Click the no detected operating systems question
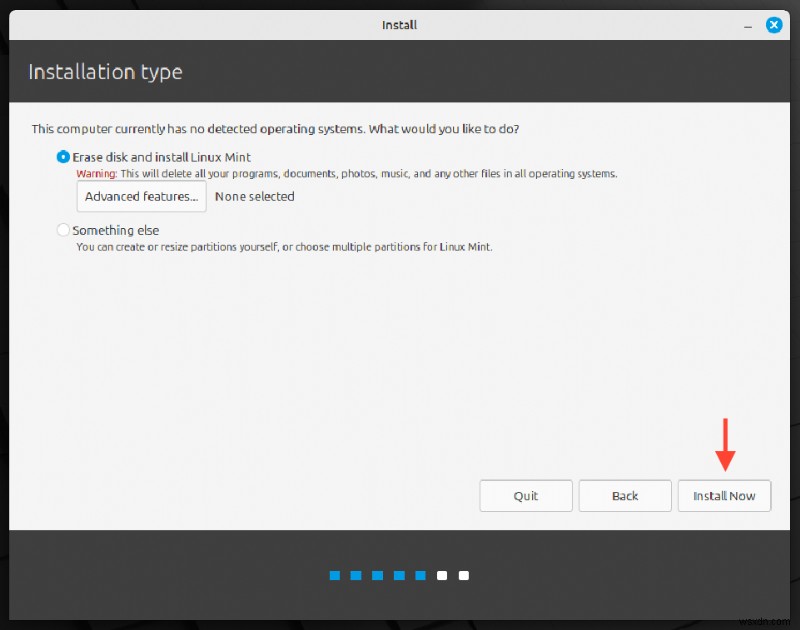This screenshot has height=630, width=800. (x=276, y=129)
